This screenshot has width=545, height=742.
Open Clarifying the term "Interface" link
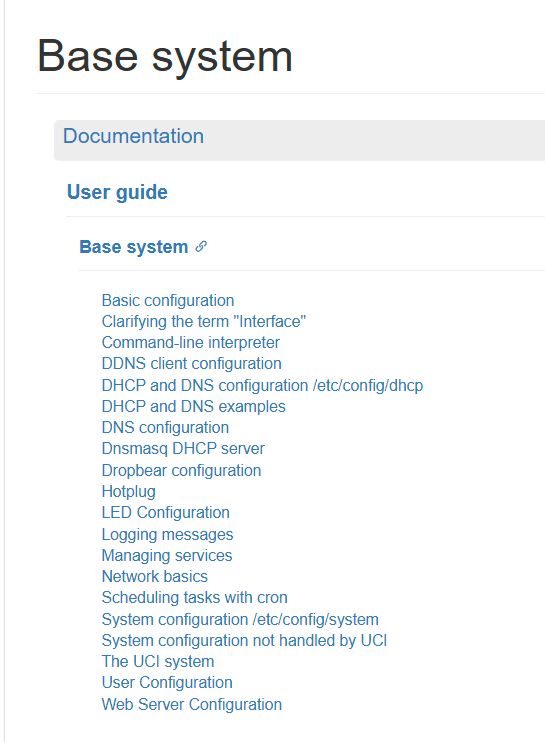pyautogui.click(x=204, y=322)
